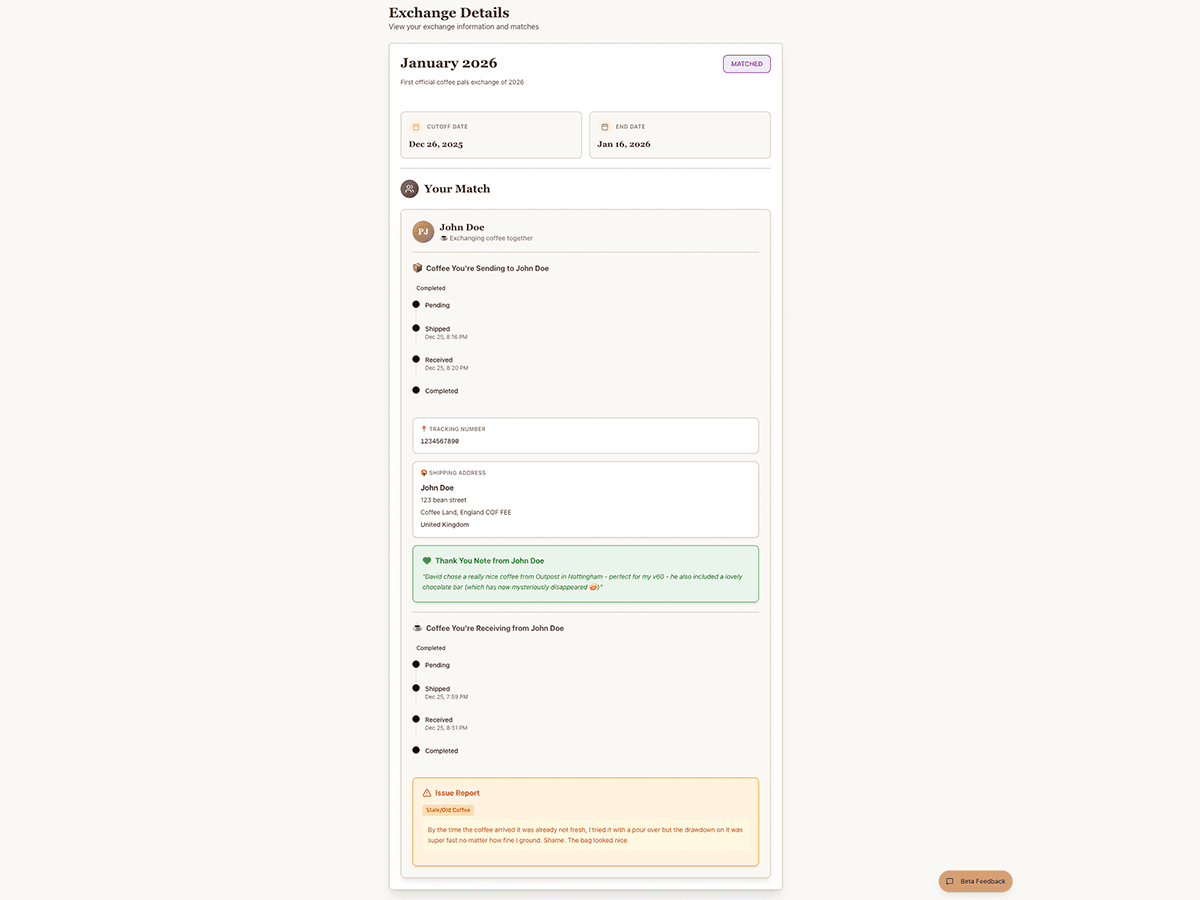
Task: Expand the Your Match section
Action: (456, 188)
